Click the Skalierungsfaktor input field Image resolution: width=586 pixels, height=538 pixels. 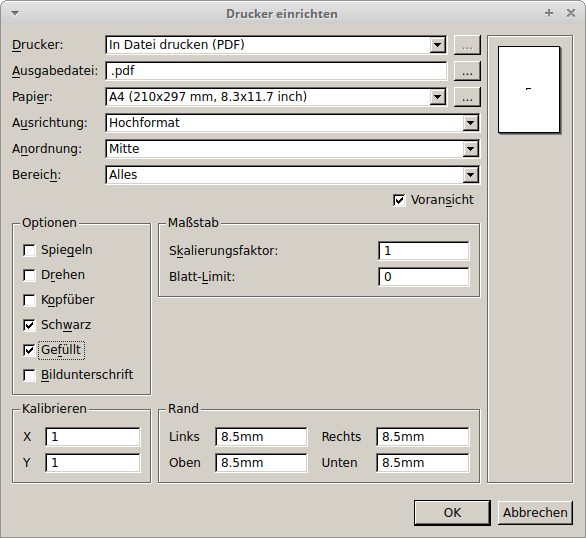coord(424,251)
